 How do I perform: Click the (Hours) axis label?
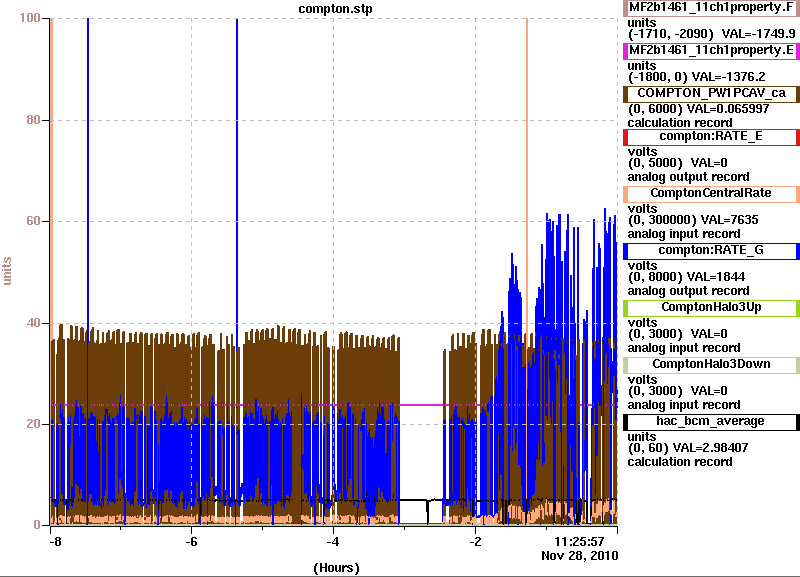point(336,568)
